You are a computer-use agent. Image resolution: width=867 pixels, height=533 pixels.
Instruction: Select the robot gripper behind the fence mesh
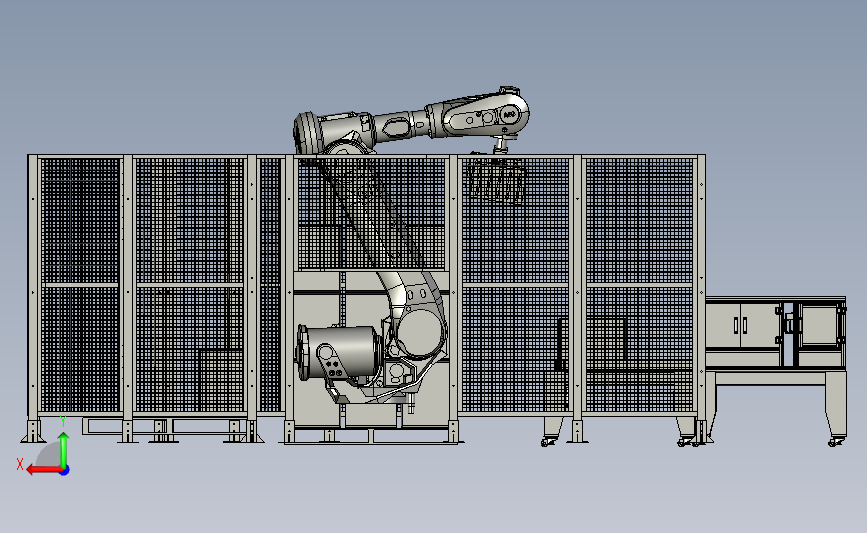pos(496,180)
